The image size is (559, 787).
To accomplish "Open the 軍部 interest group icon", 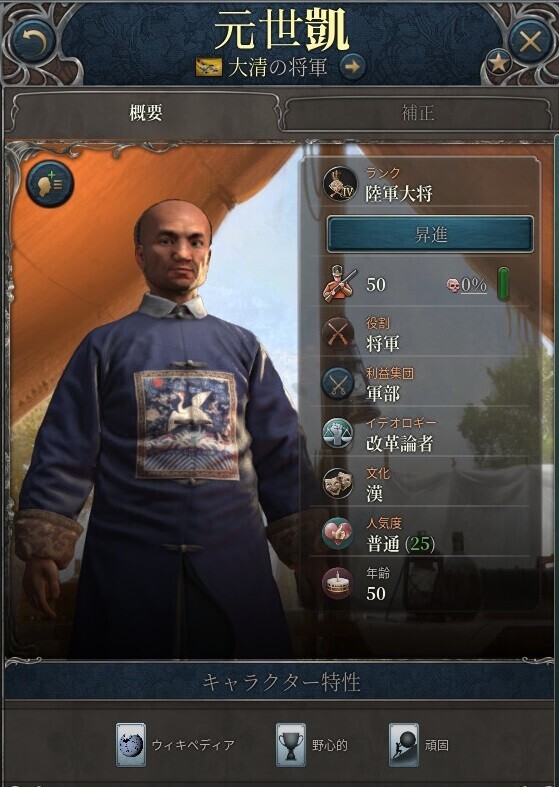I will 339,383.
